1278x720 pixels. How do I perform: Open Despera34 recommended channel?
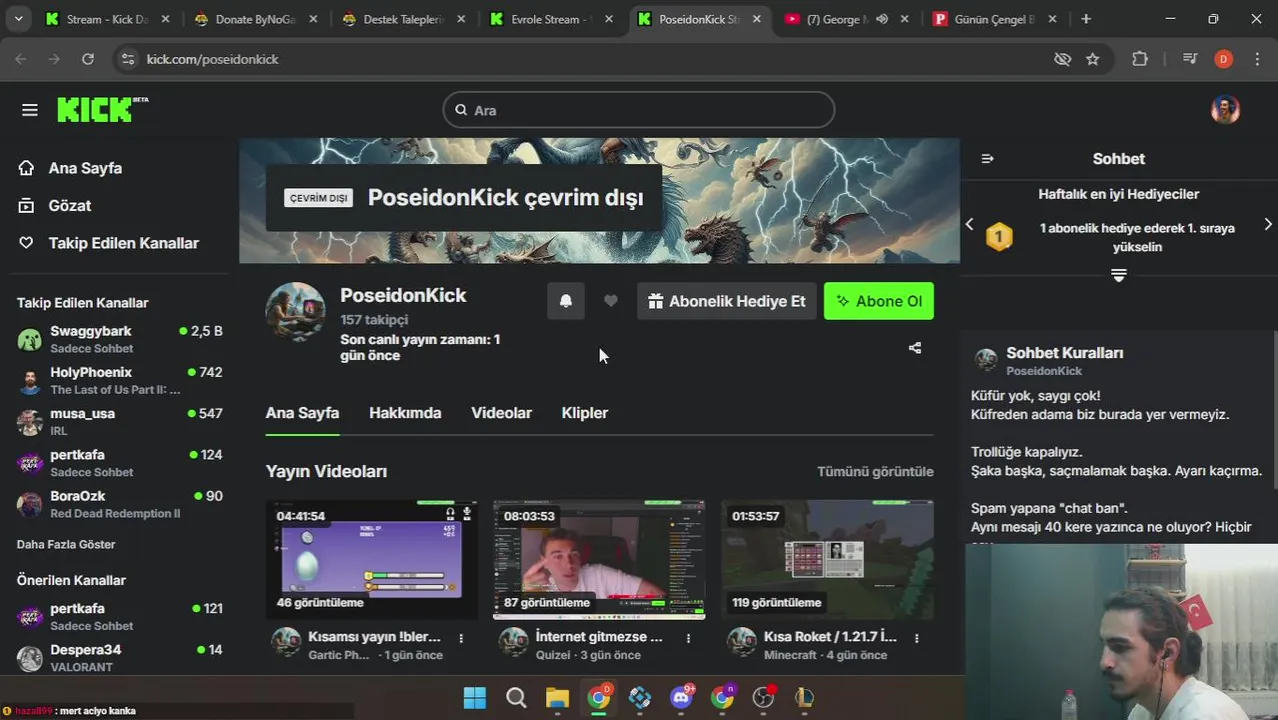[119, 658]
